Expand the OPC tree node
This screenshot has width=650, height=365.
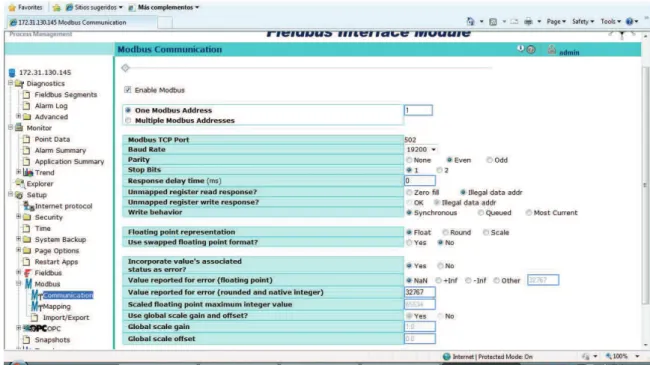(x=18, y=328)
